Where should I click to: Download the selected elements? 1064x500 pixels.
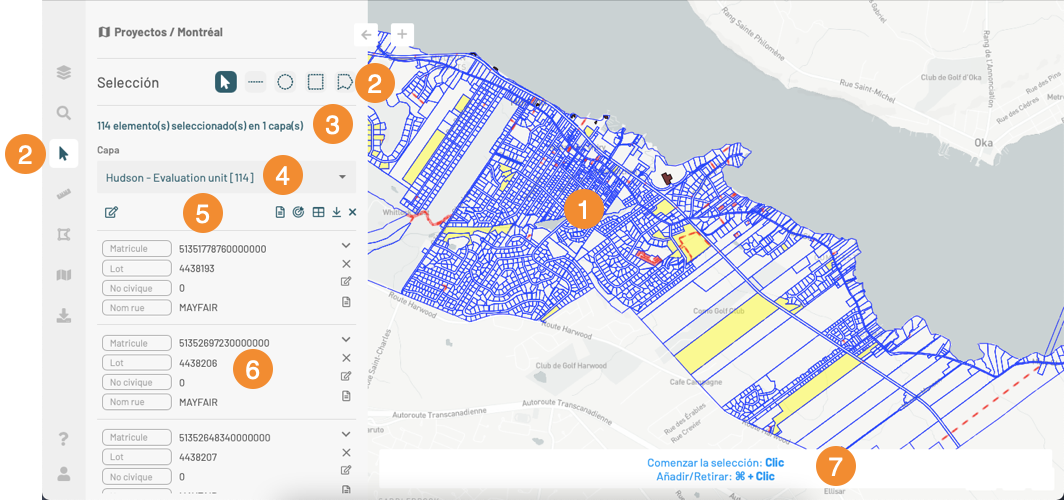tap(336, 212)
